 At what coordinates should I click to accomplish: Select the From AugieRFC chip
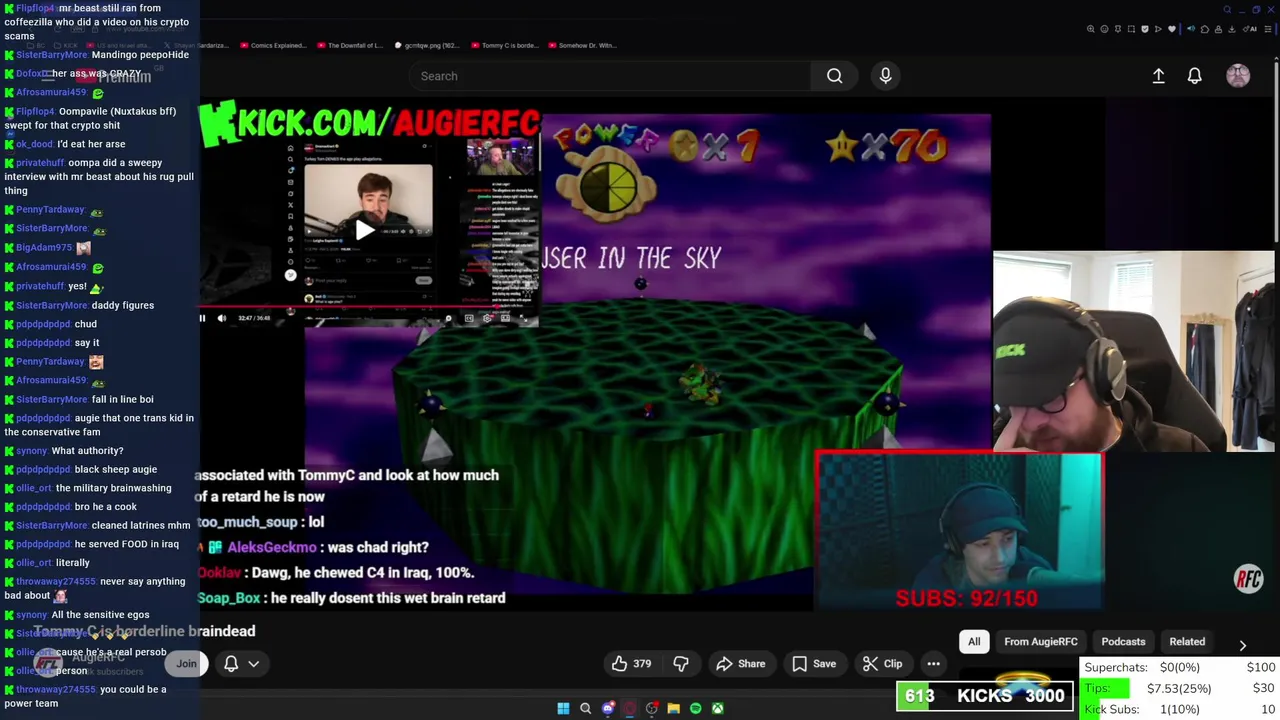pos(1041,641)
